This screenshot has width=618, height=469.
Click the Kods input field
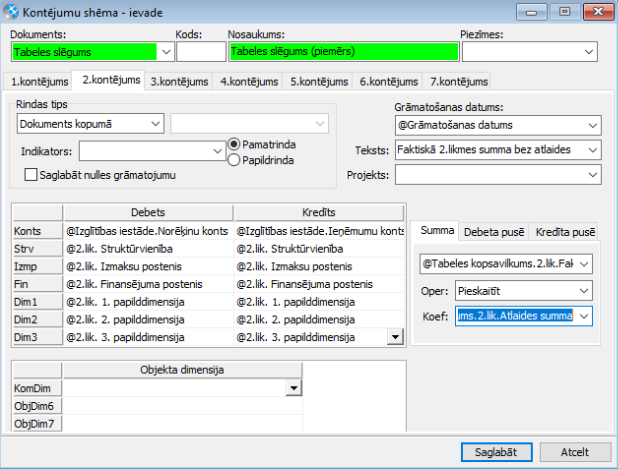(x=201, y=52)
